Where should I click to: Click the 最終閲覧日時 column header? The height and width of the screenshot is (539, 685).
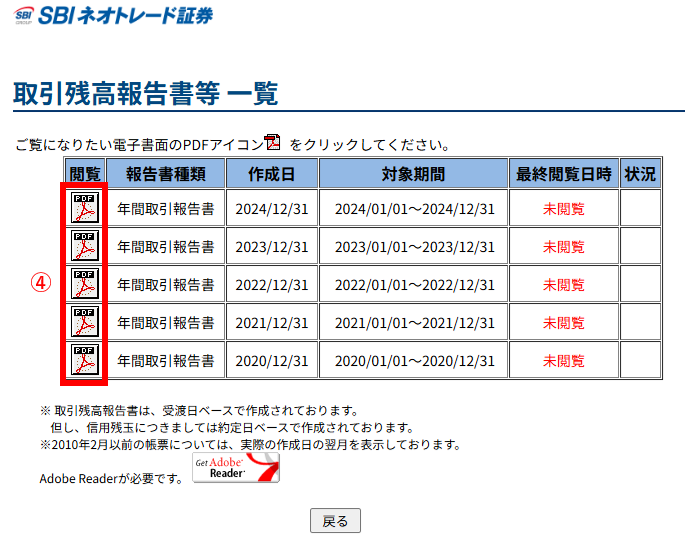(x=563, y=173)
